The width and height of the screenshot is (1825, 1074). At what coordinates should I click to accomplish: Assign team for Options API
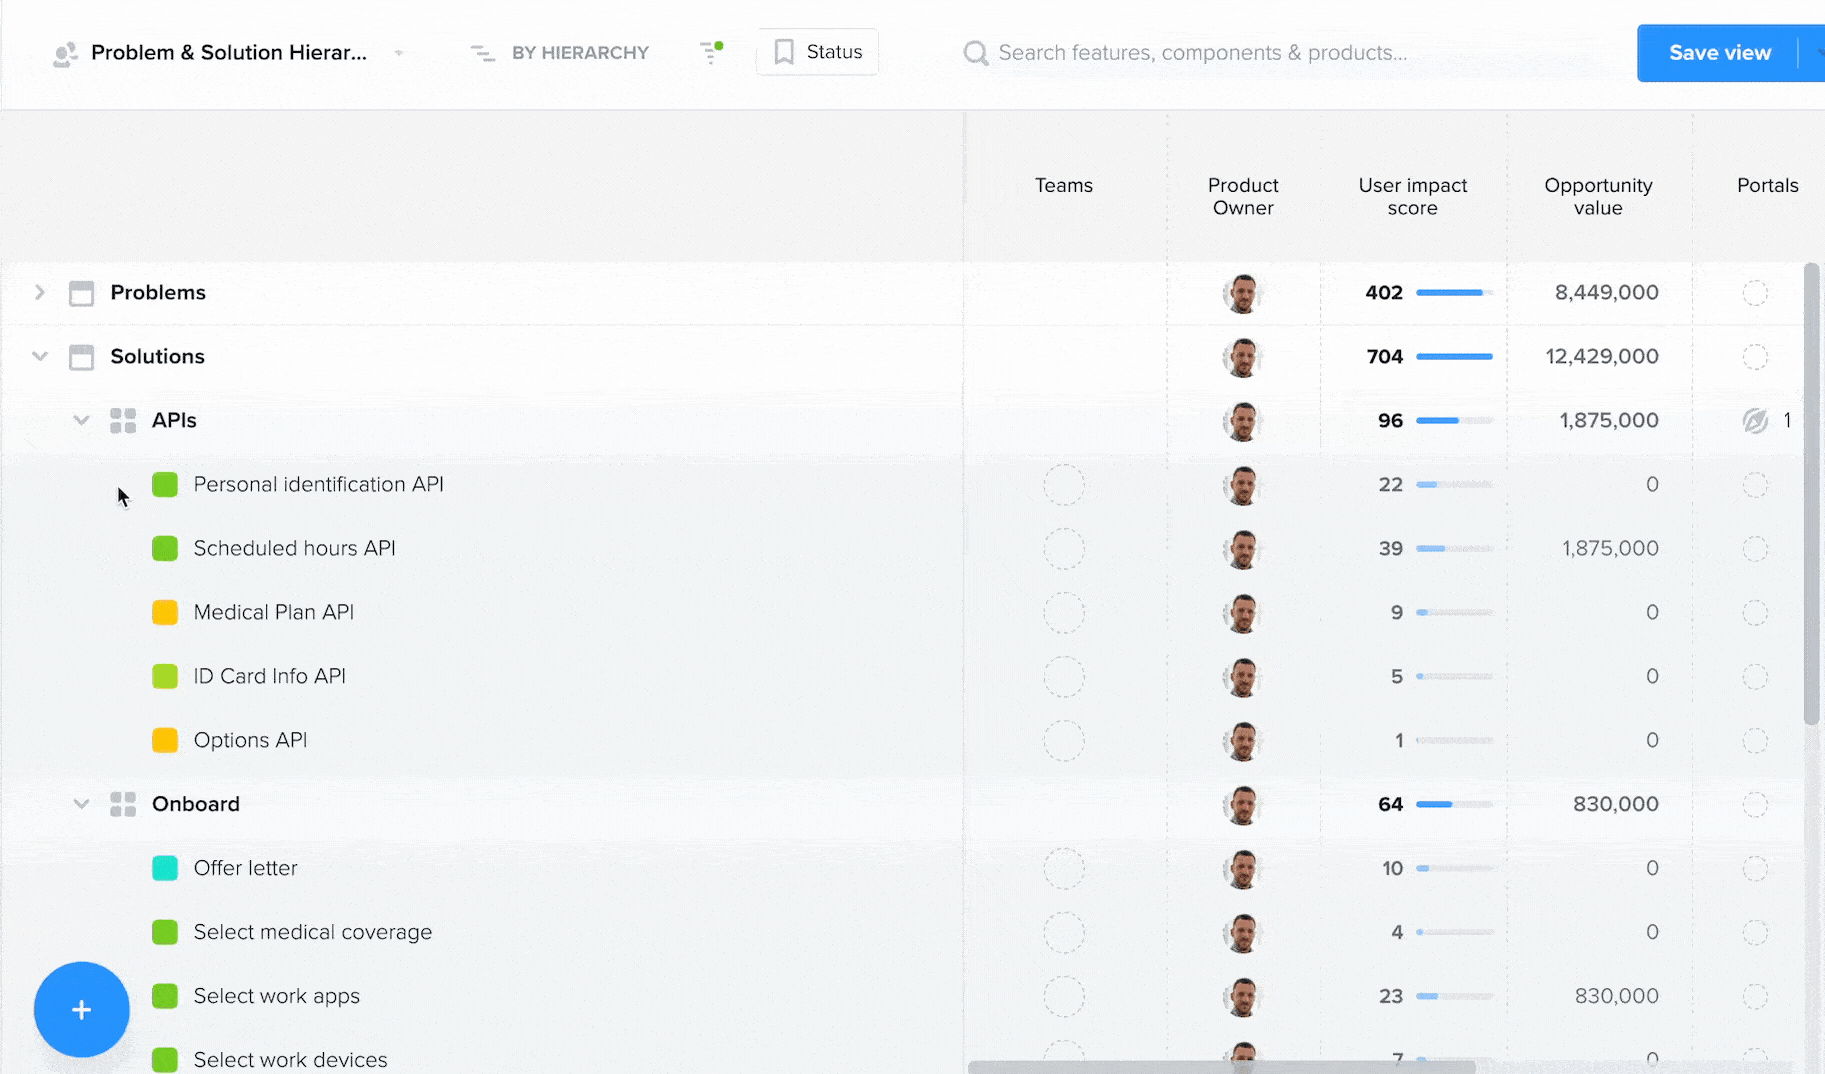click(x=1064, y=741)
